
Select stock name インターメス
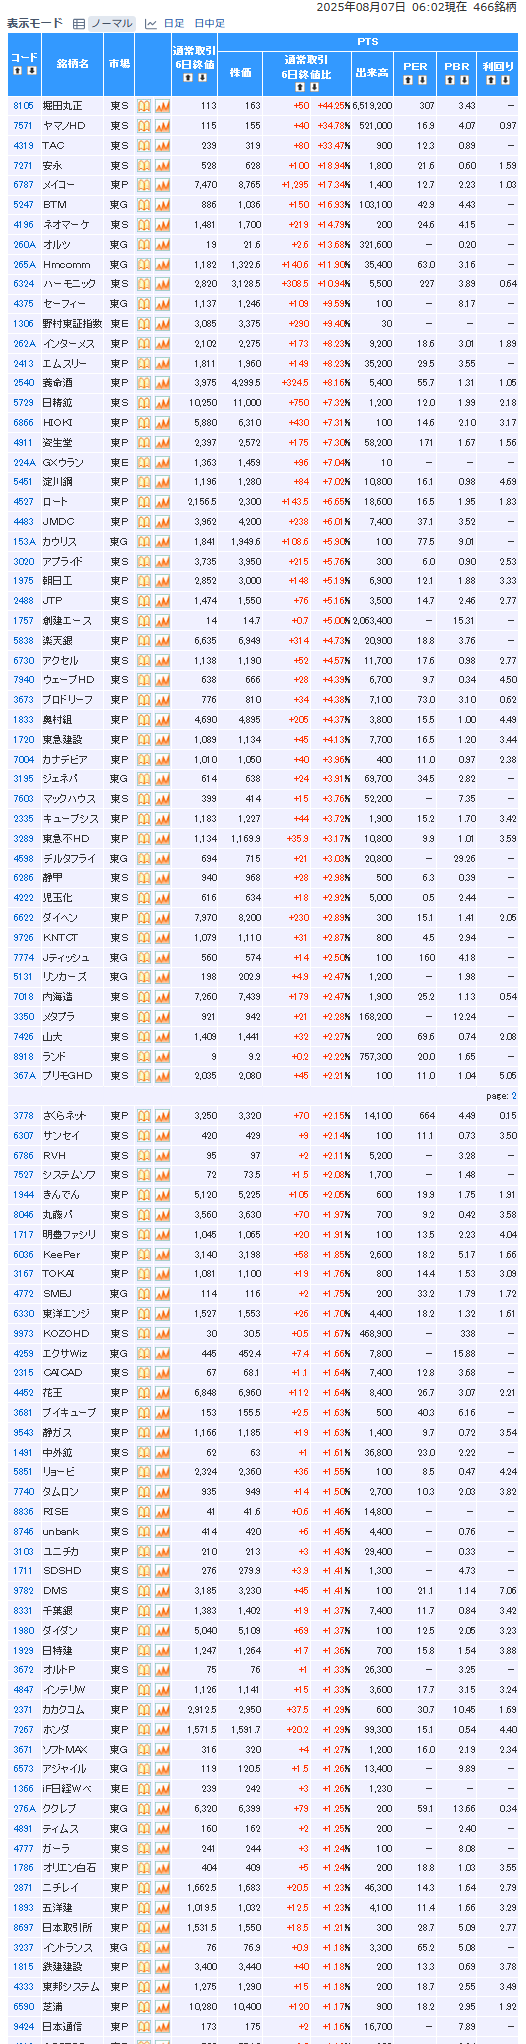[69, 343]
